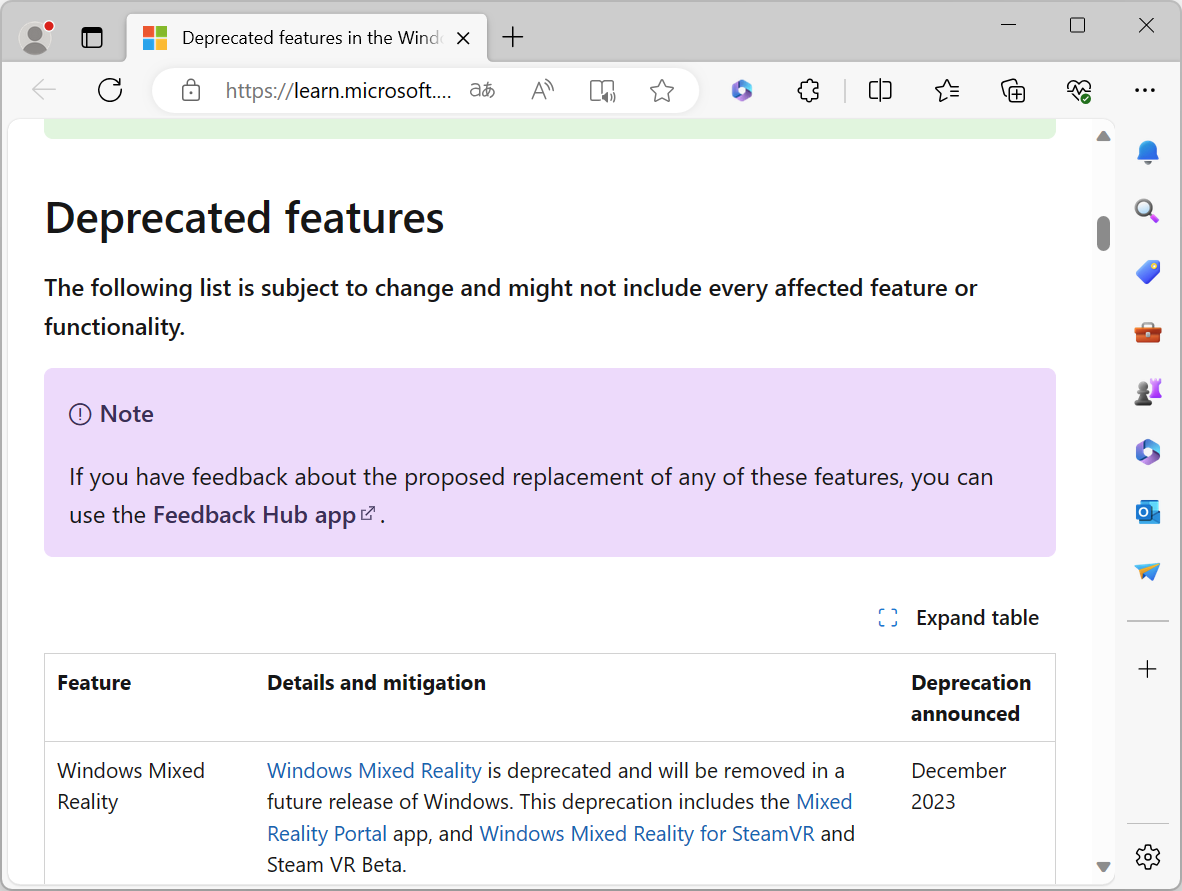Viewport: 1182px width, 891px height.
Task: Open a new tab
Action: 513,38
